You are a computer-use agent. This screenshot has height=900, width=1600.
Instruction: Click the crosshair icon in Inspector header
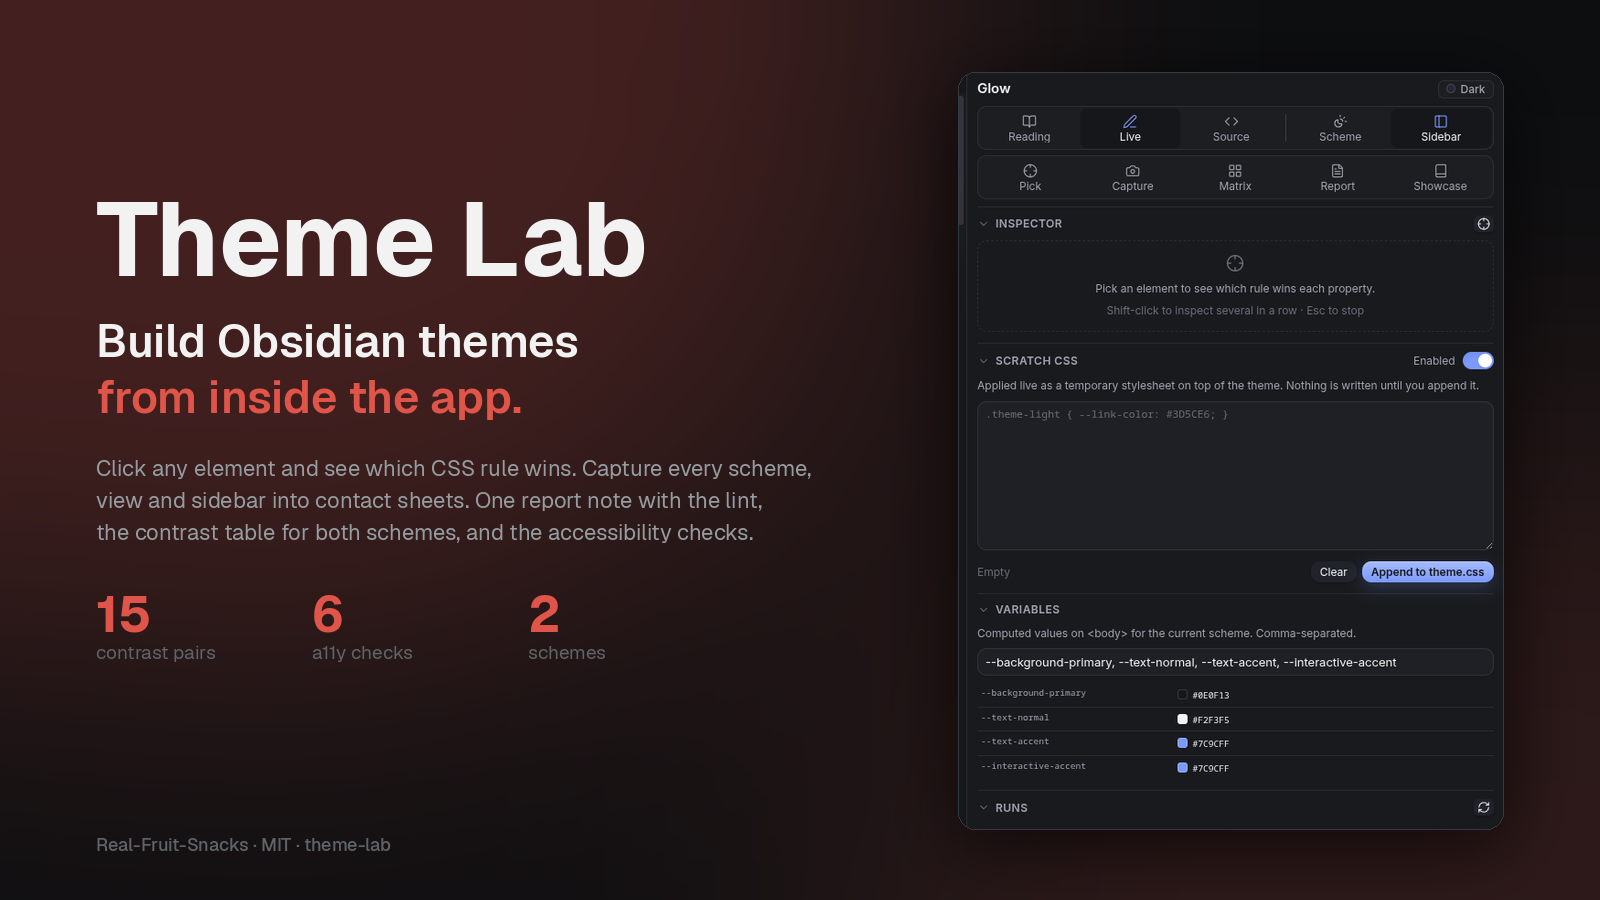coord(1484,224)
